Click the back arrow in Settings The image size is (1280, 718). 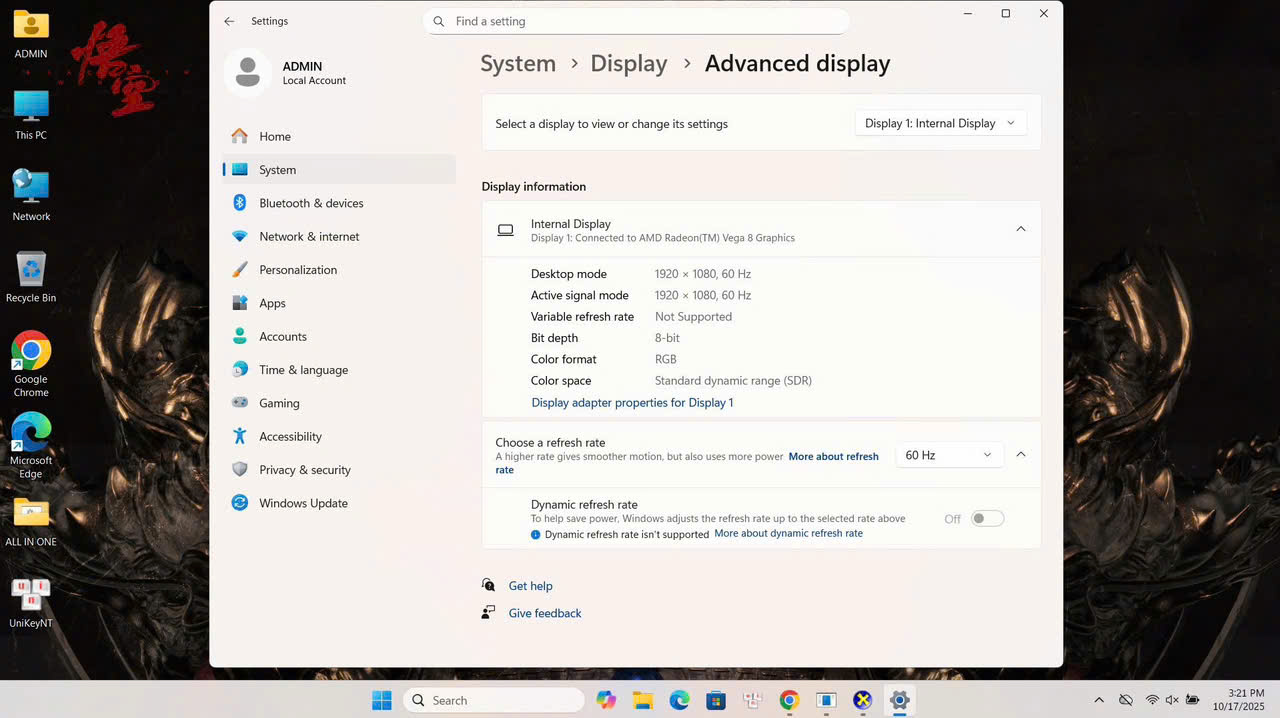[x=229, y=21]
